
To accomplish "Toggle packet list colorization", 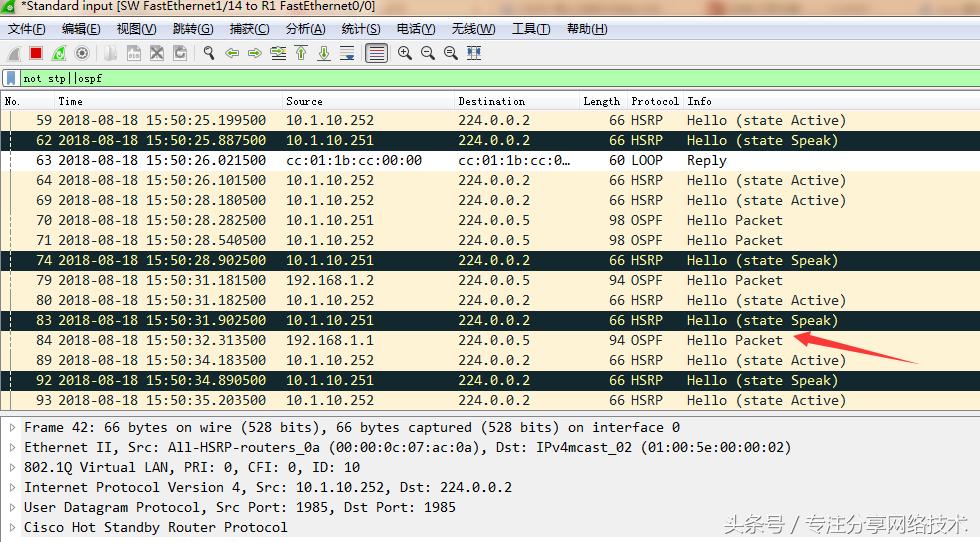I will tap(376, 53).
